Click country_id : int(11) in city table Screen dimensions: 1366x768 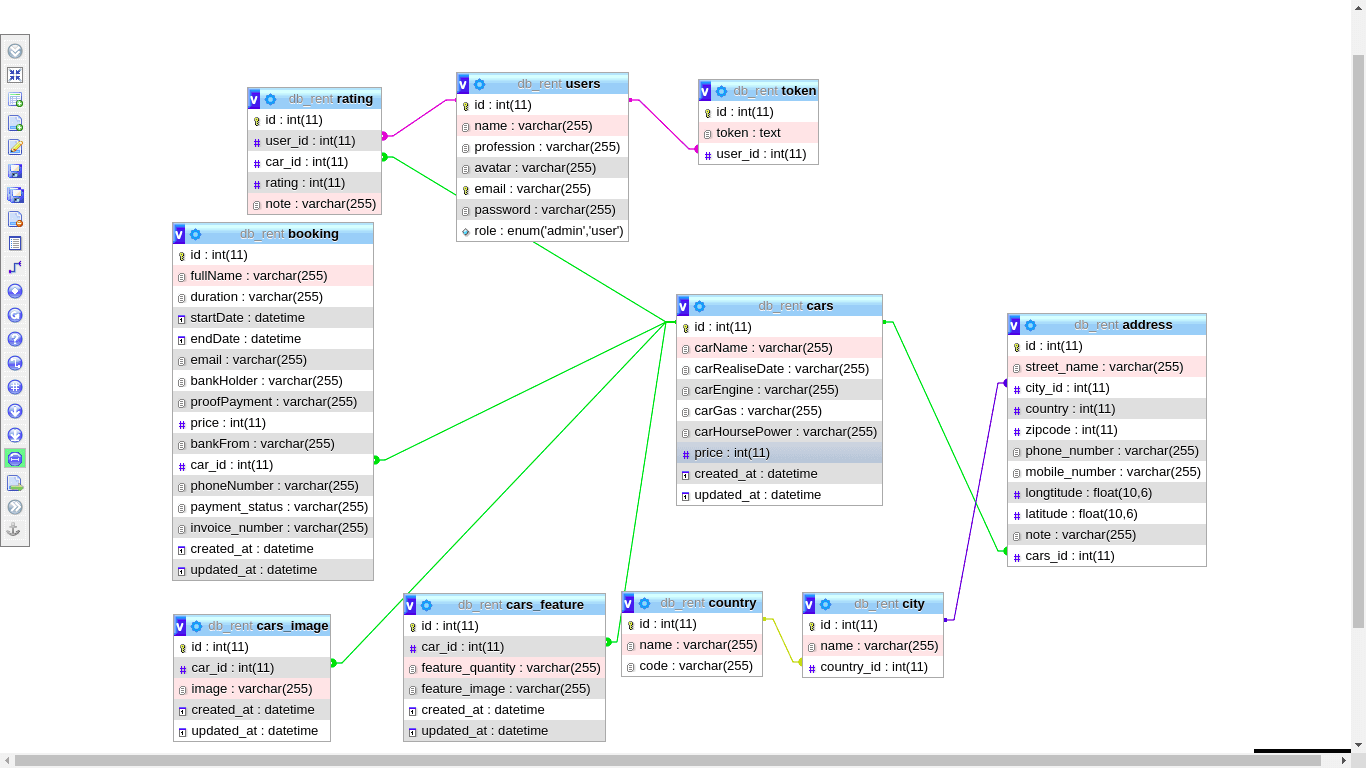click(x=873, y=667)
